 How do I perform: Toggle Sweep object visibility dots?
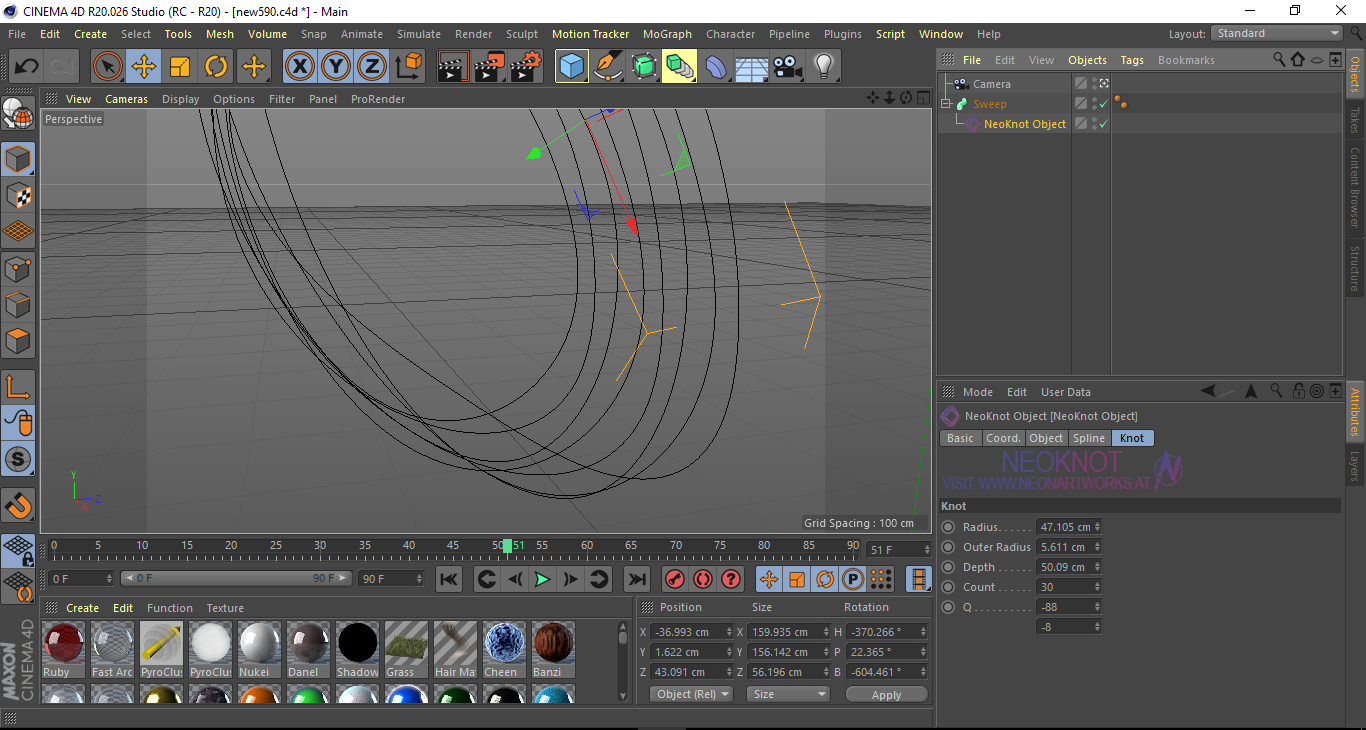pyautogui.click(x=1094, y=104)
